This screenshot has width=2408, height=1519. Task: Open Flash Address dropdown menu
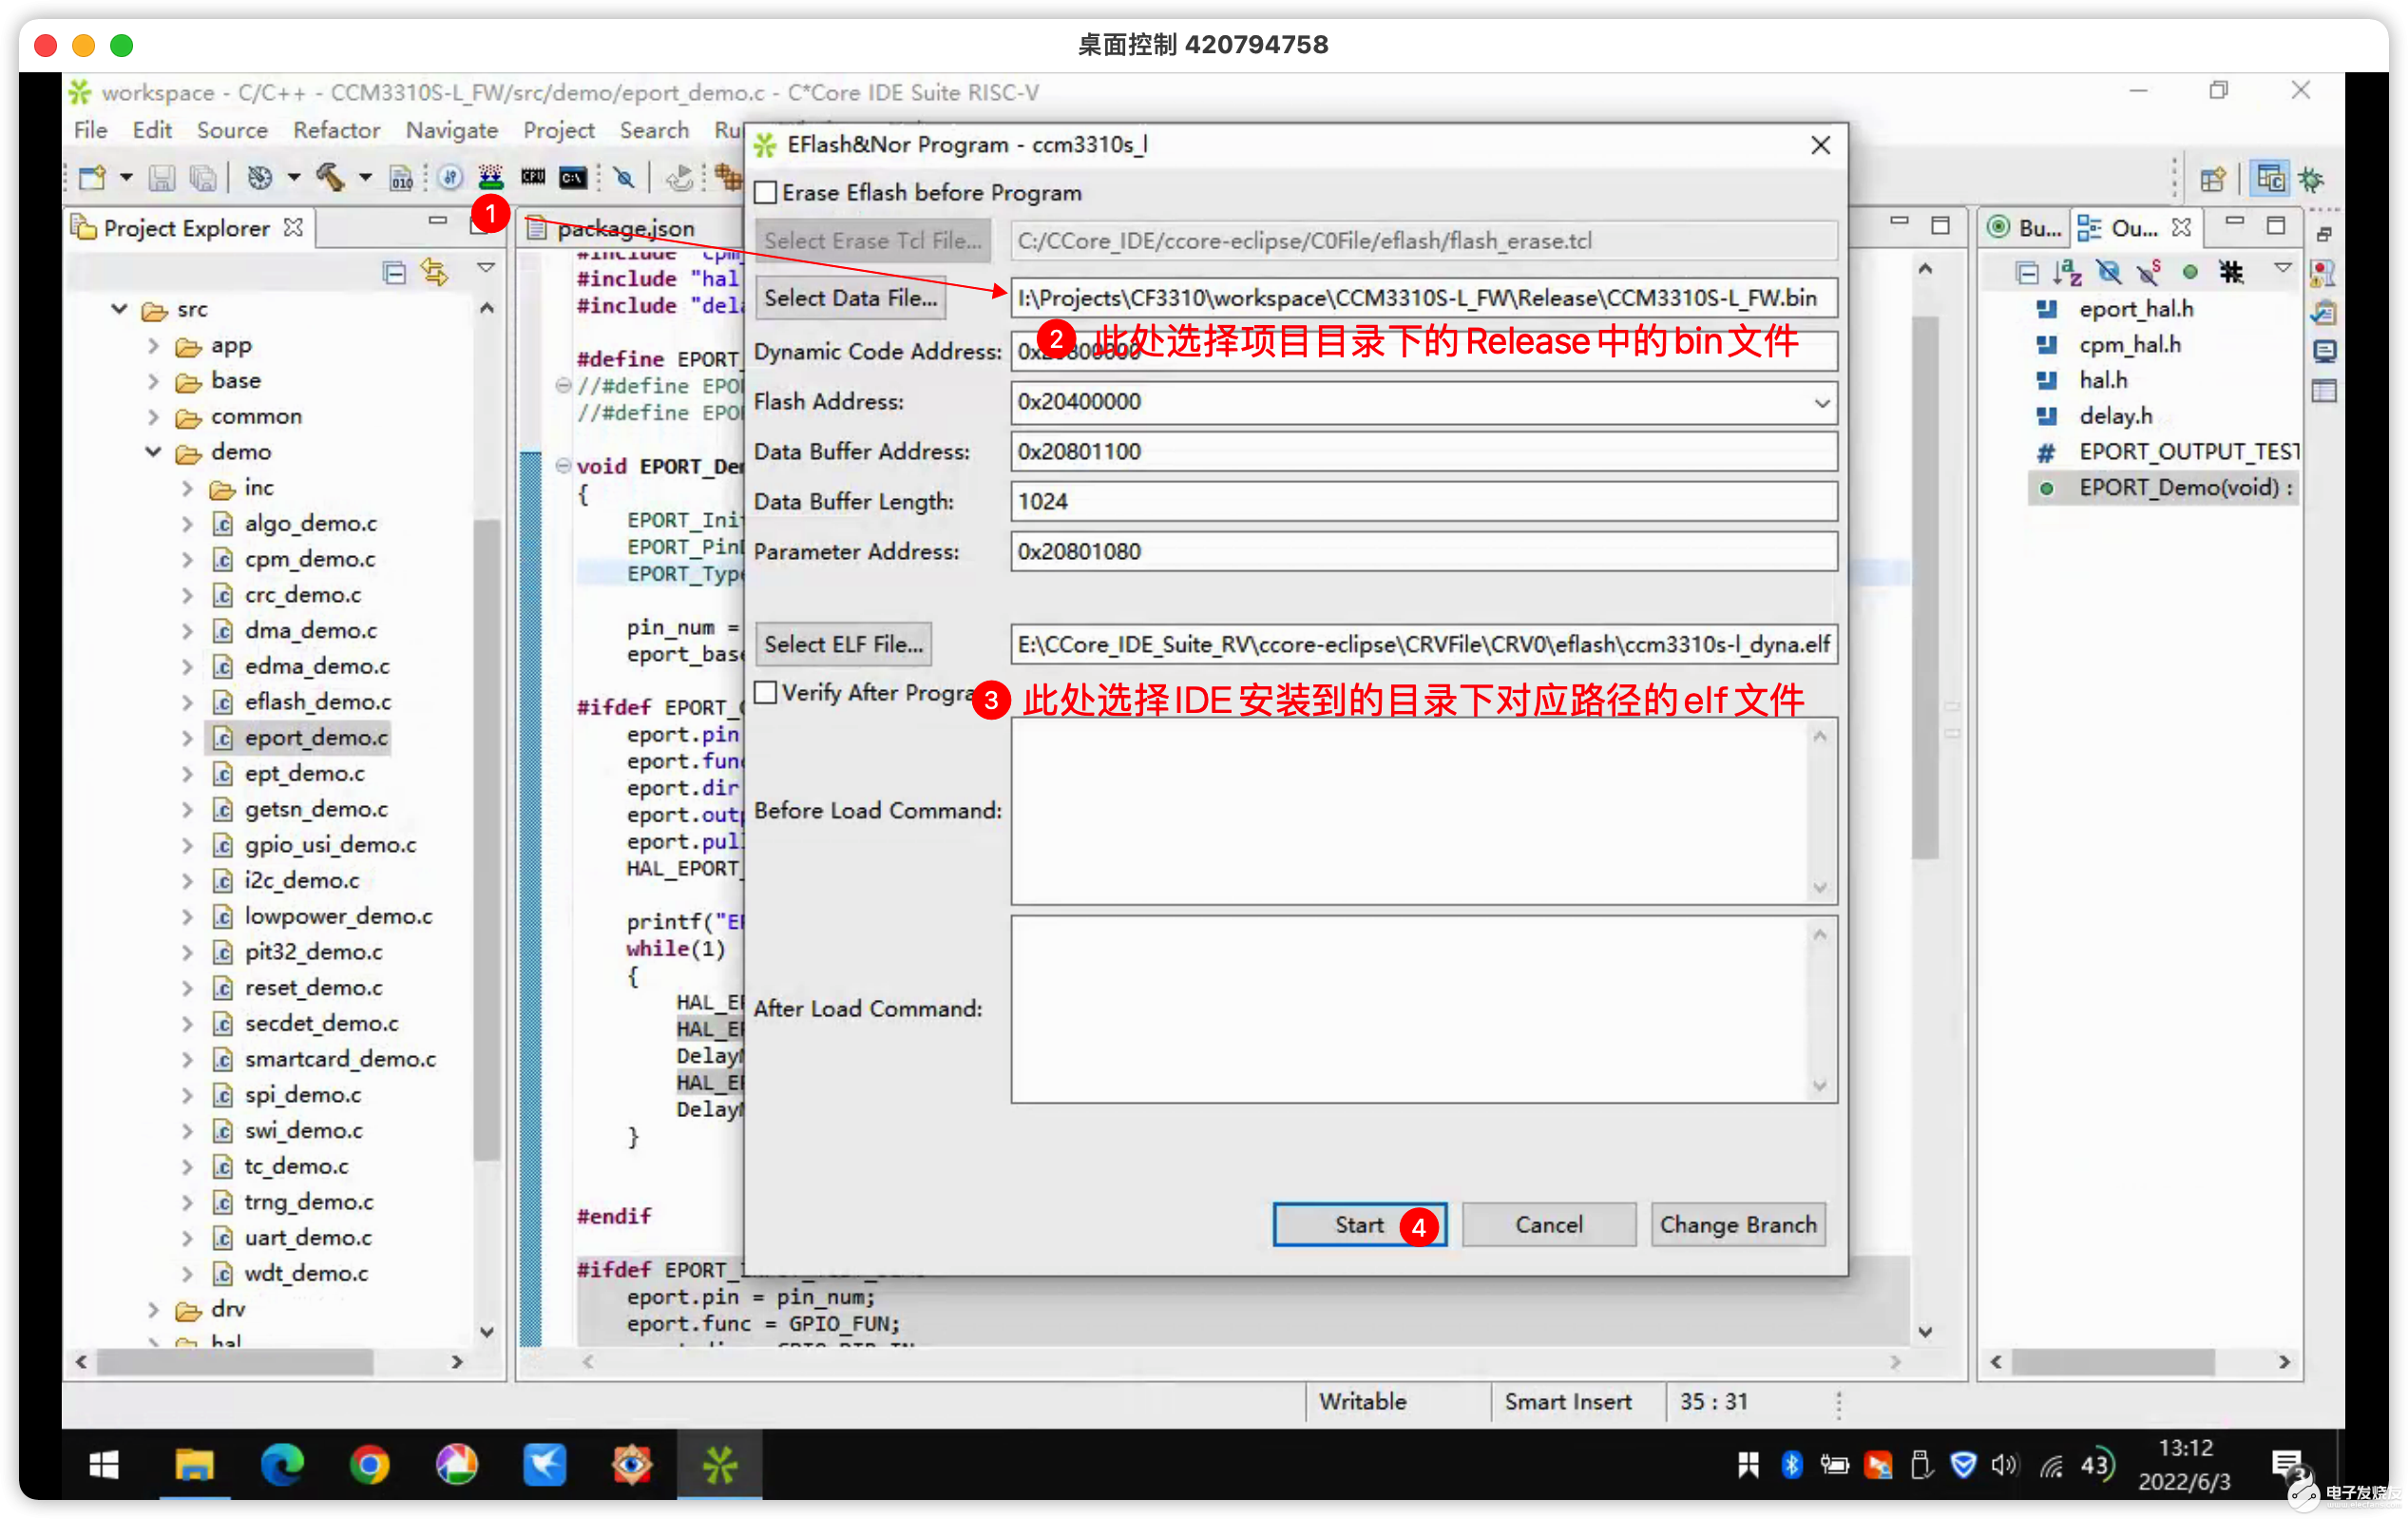point(1817,401)
